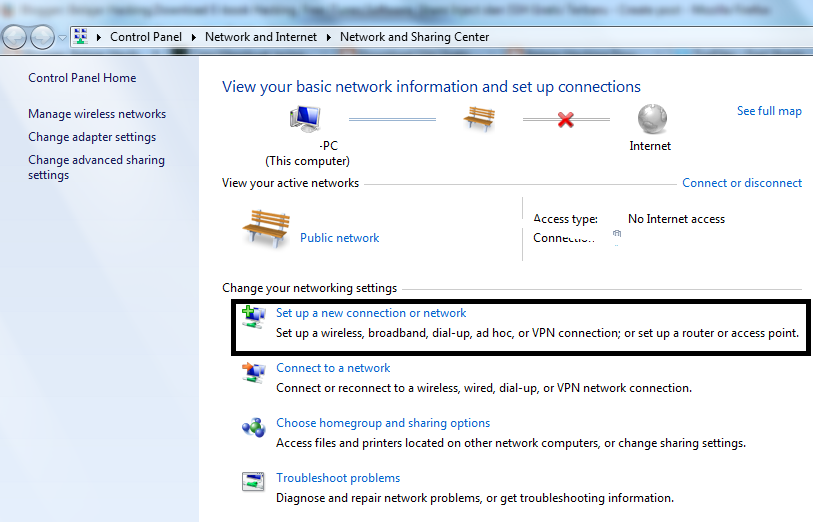Open Control Panel Home

[x=82, y=78]
